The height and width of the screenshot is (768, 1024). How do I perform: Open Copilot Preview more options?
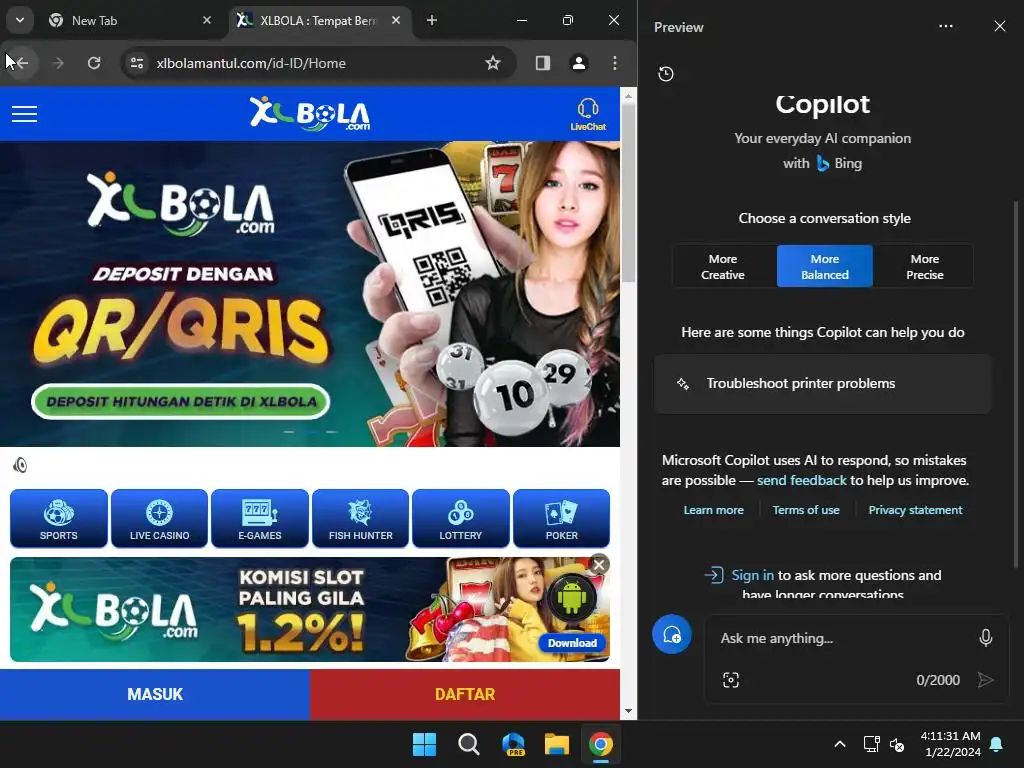point(946,26)
